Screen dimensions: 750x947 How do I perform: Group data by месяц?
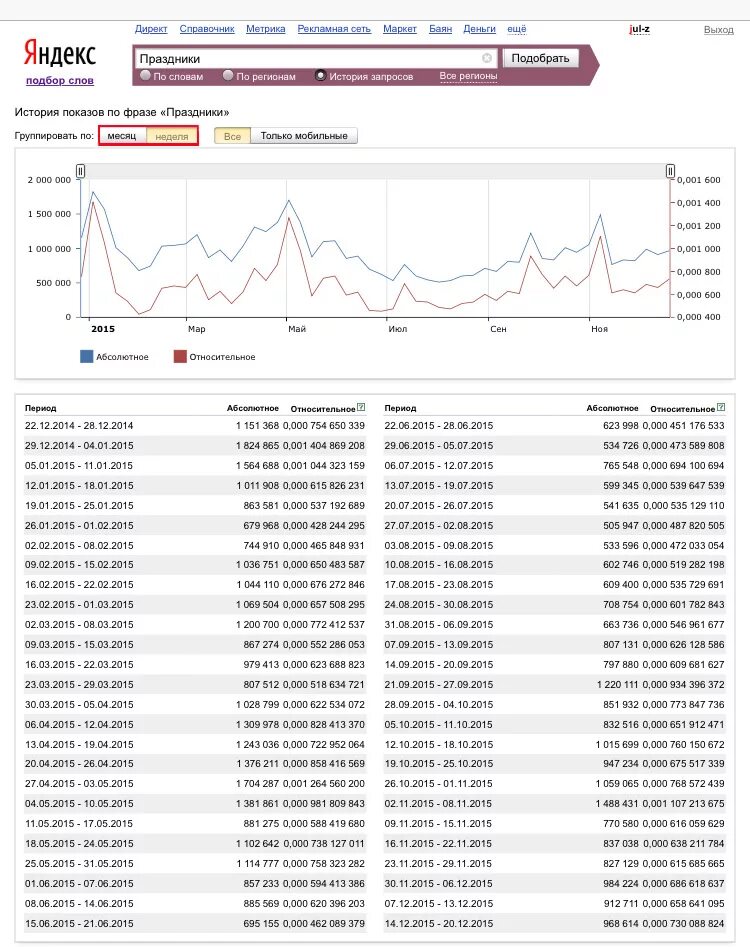click(x=122, y=136)
